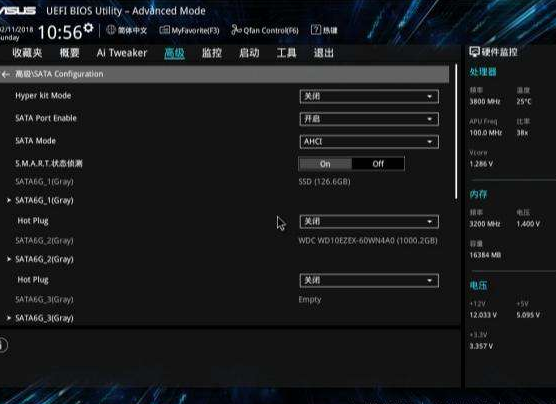Click the SATA Mode label

tap(35, 141)
